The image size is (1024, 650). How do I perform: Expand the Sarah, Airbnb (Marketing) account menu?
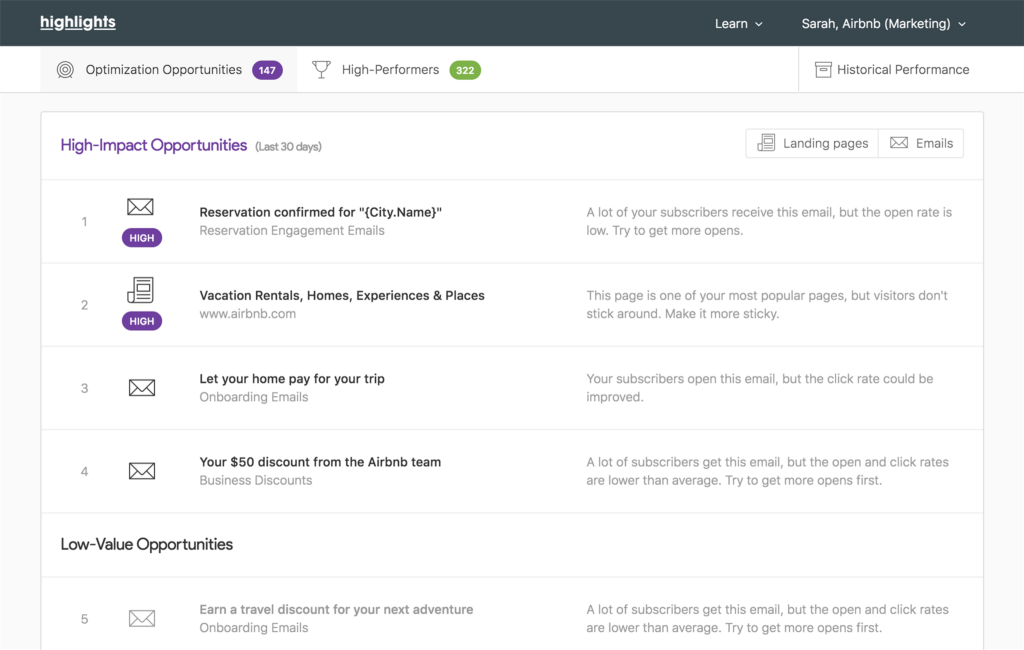pyautogui.click(x=883, y=24)
